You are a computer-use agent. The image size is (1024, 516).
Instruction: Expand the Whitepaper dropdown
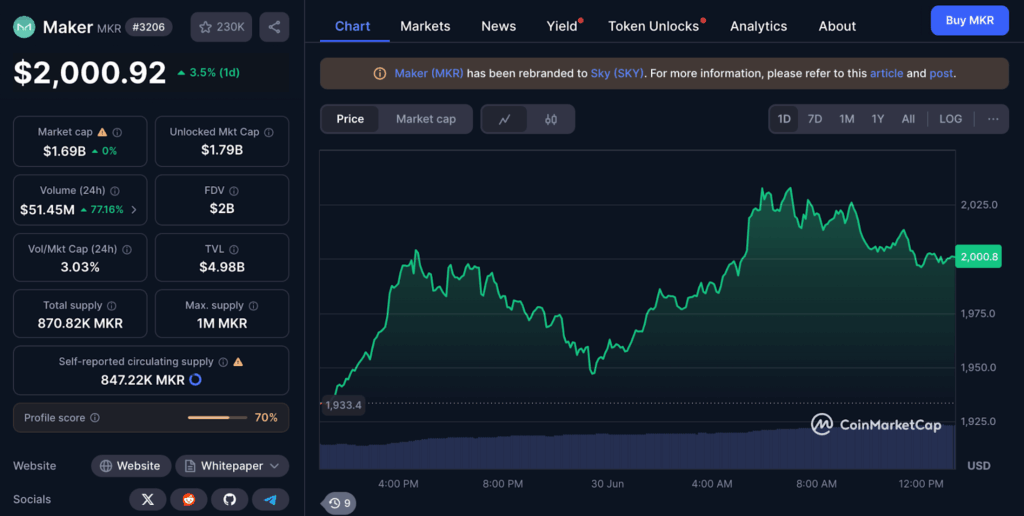[232, 466]
